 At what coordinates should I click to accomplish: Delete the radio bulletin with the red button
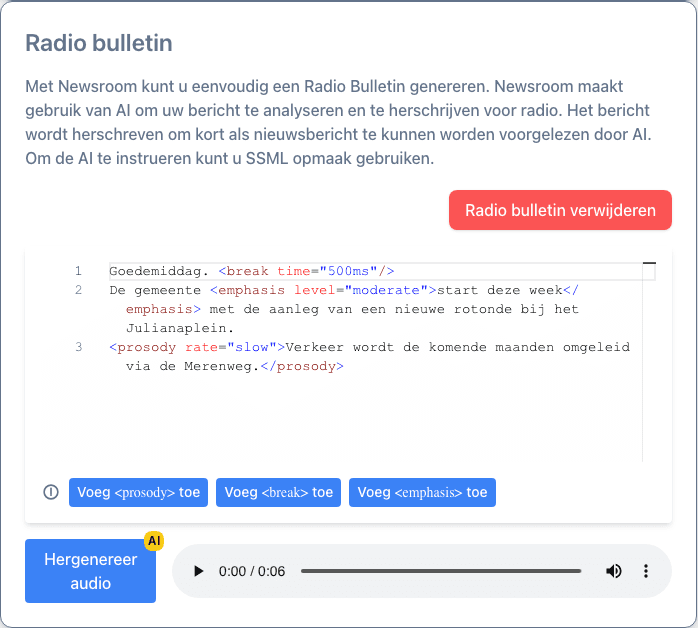[560, 210]
